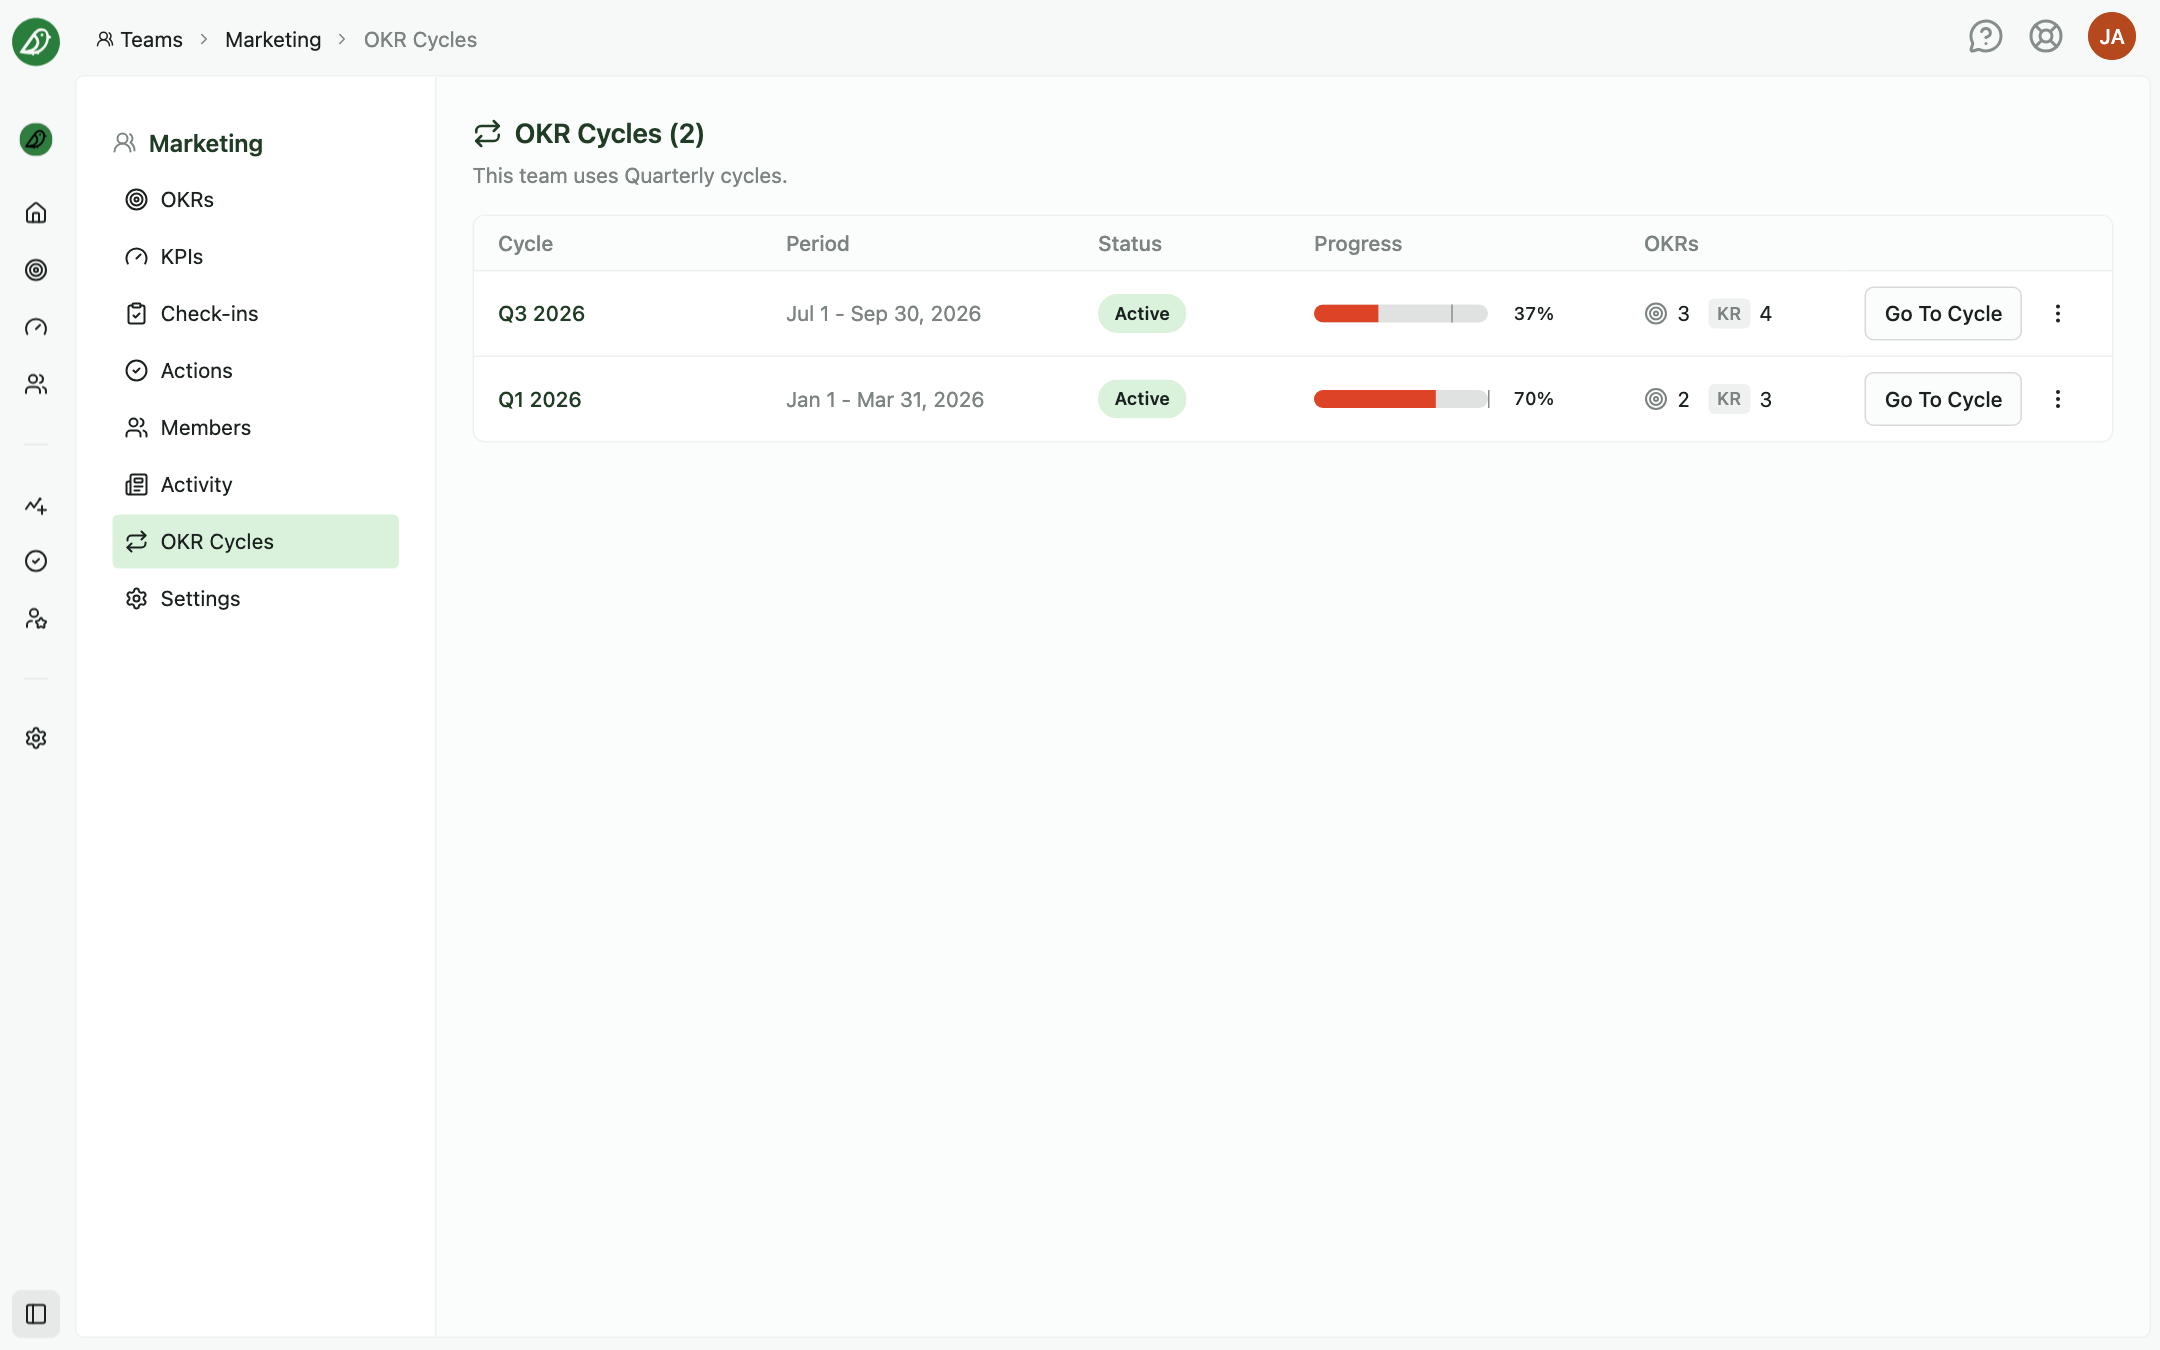
Task: Click the person-star icon in the left rail
Action: (x=36, y=619)
